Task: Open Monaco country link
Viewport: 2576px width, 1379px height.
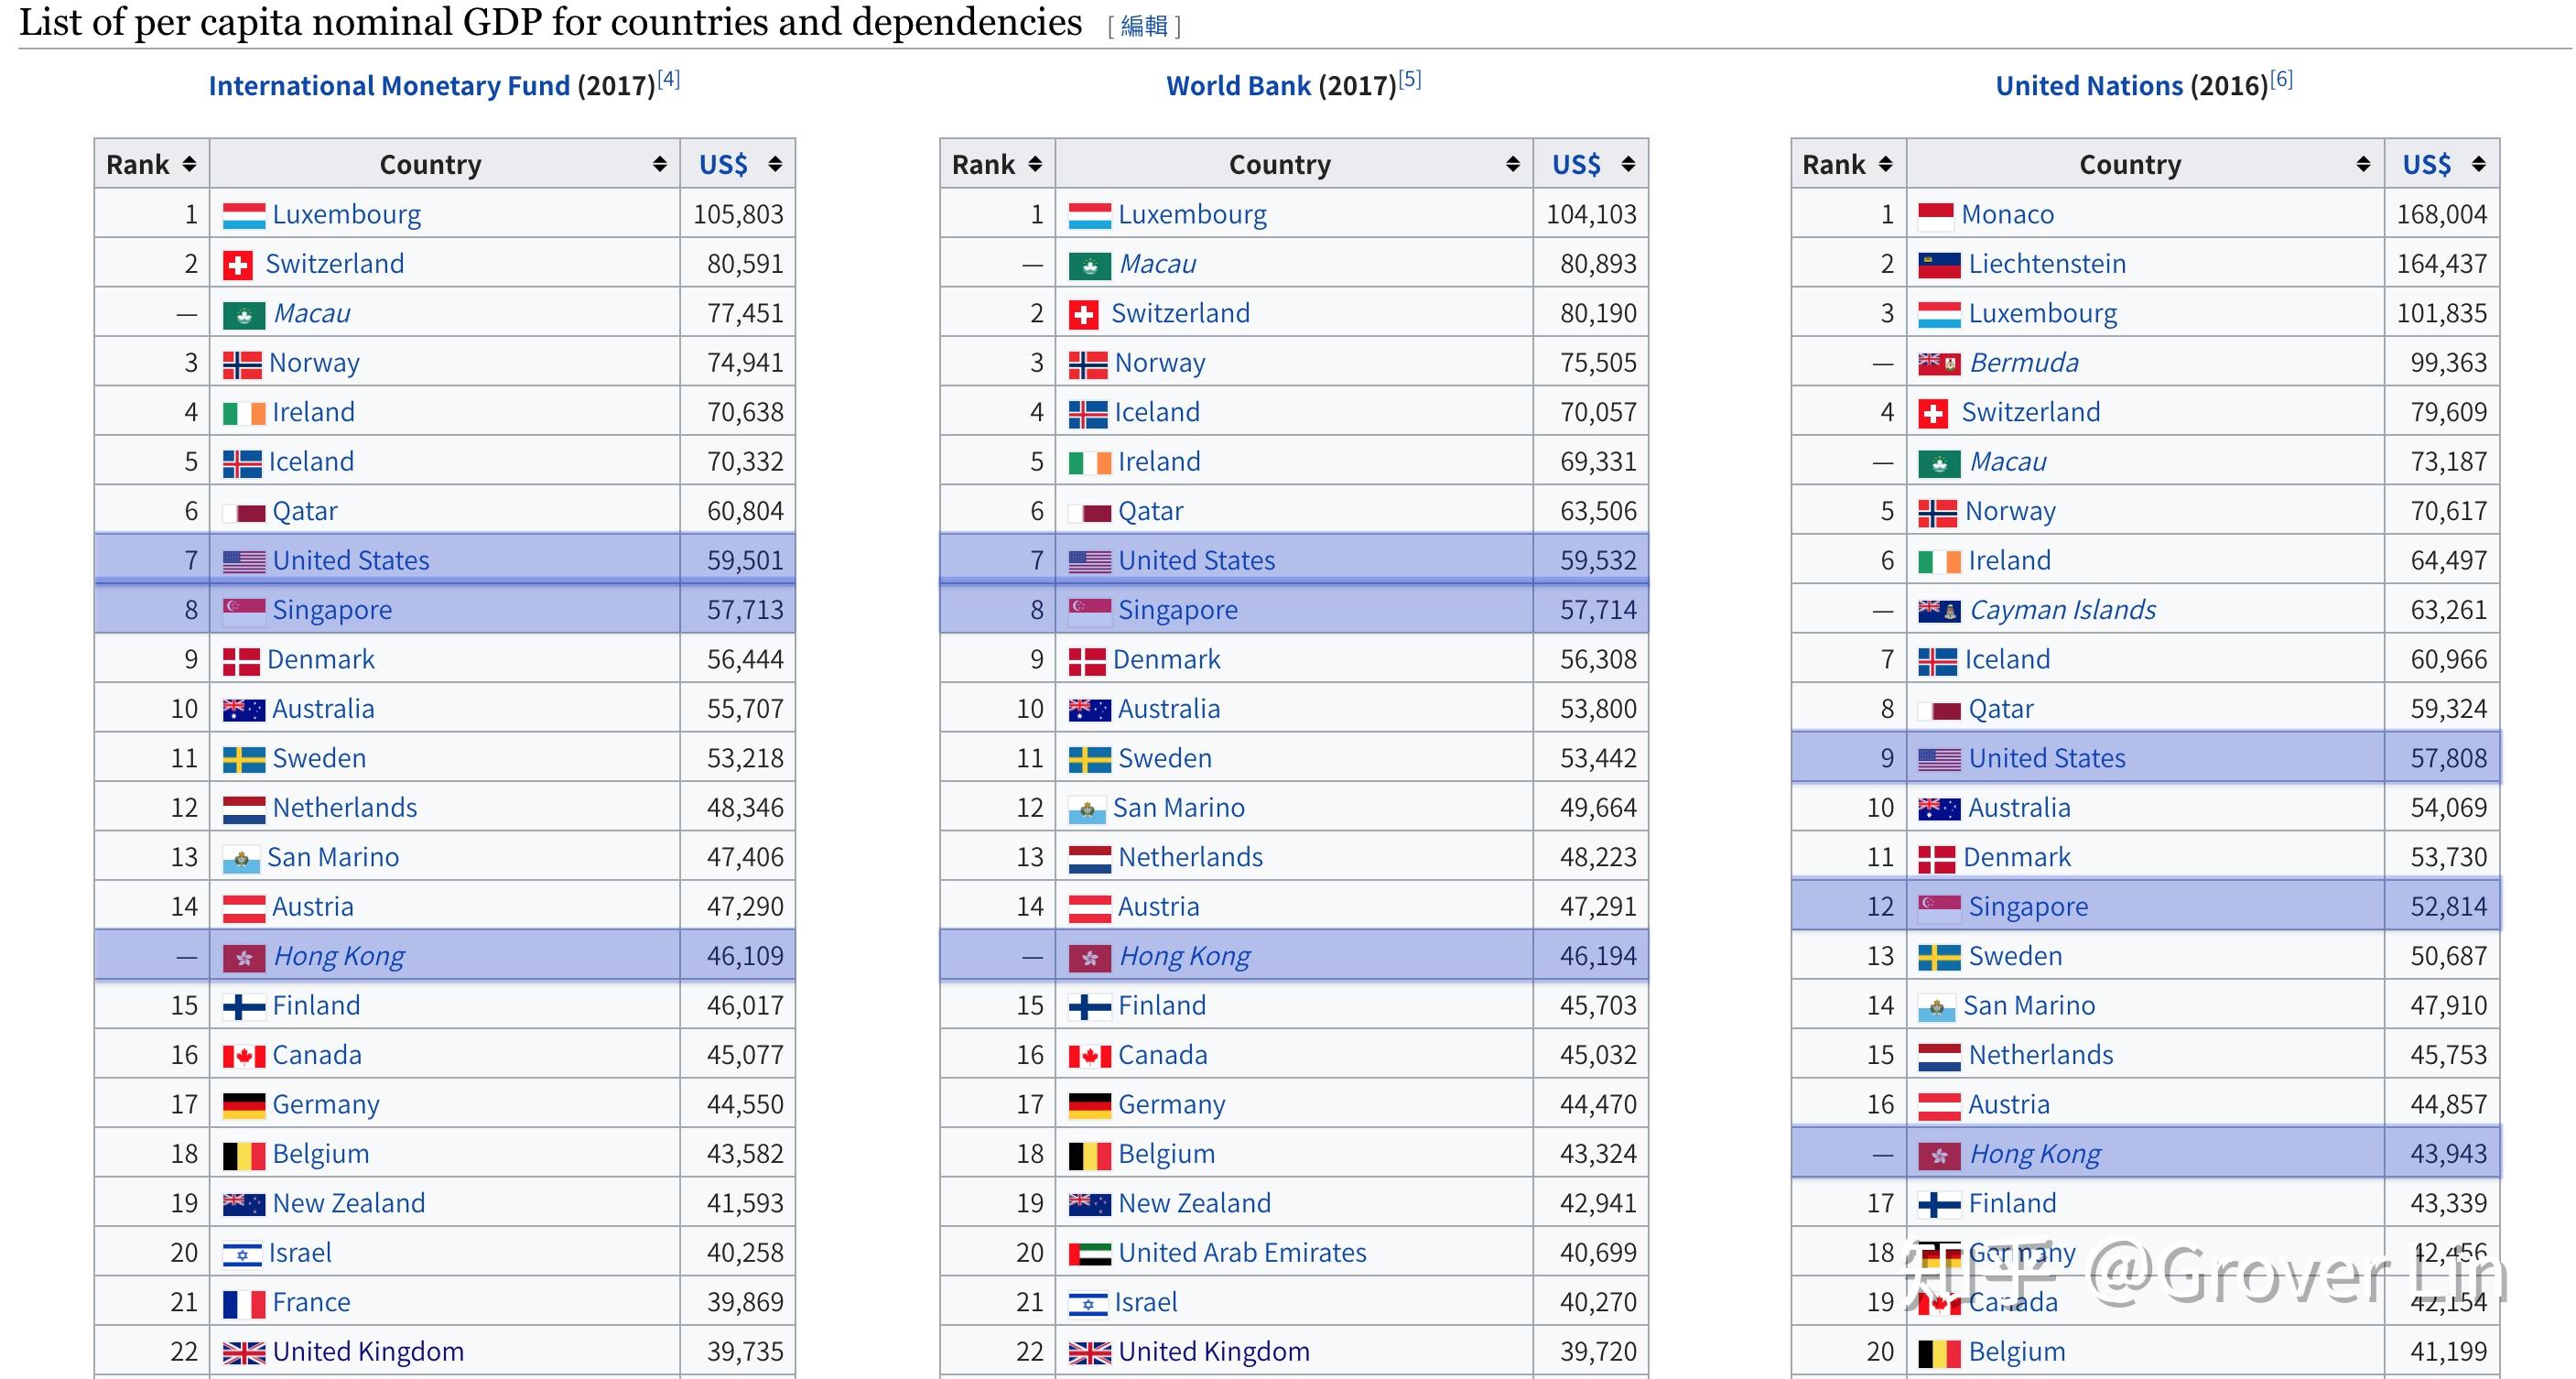Action: click(2007, 215)
